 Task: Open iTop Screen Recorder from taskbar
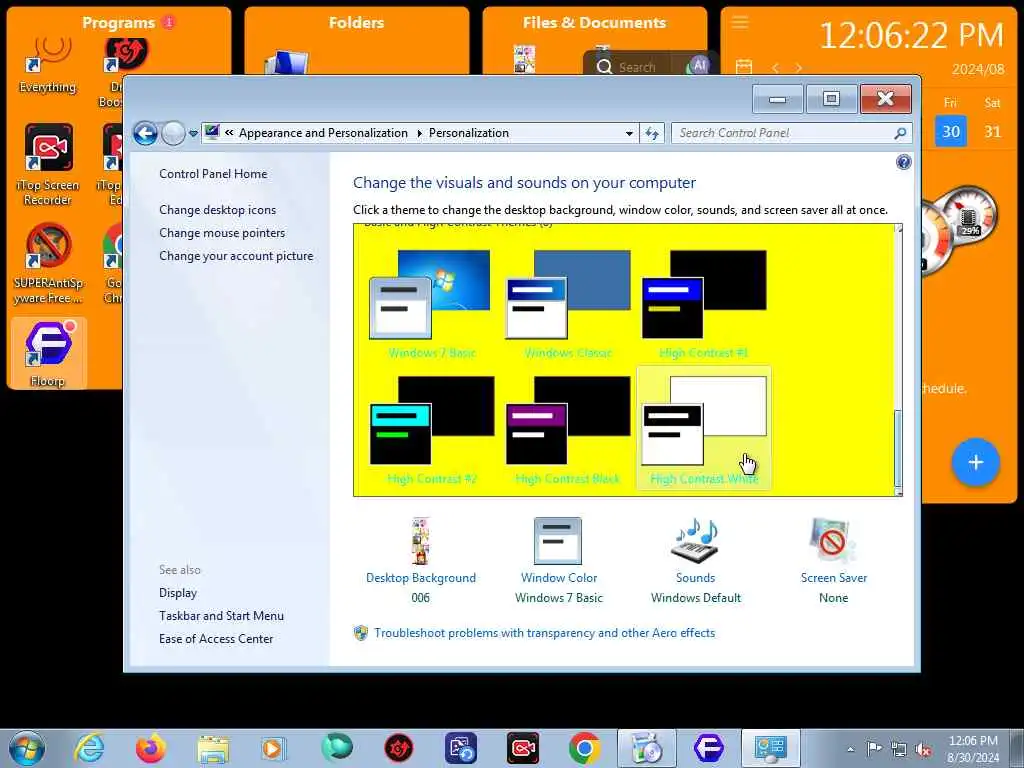pos(523,748)
